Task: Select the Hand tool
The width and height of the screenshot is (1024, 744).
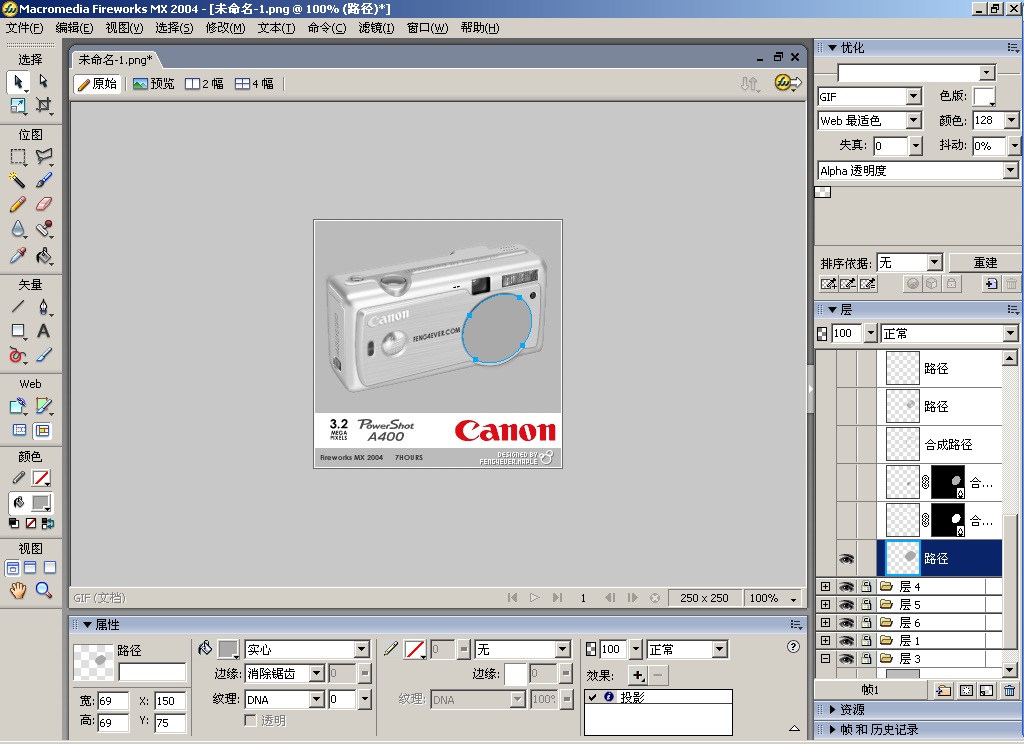Action: [x=18, y=590]
